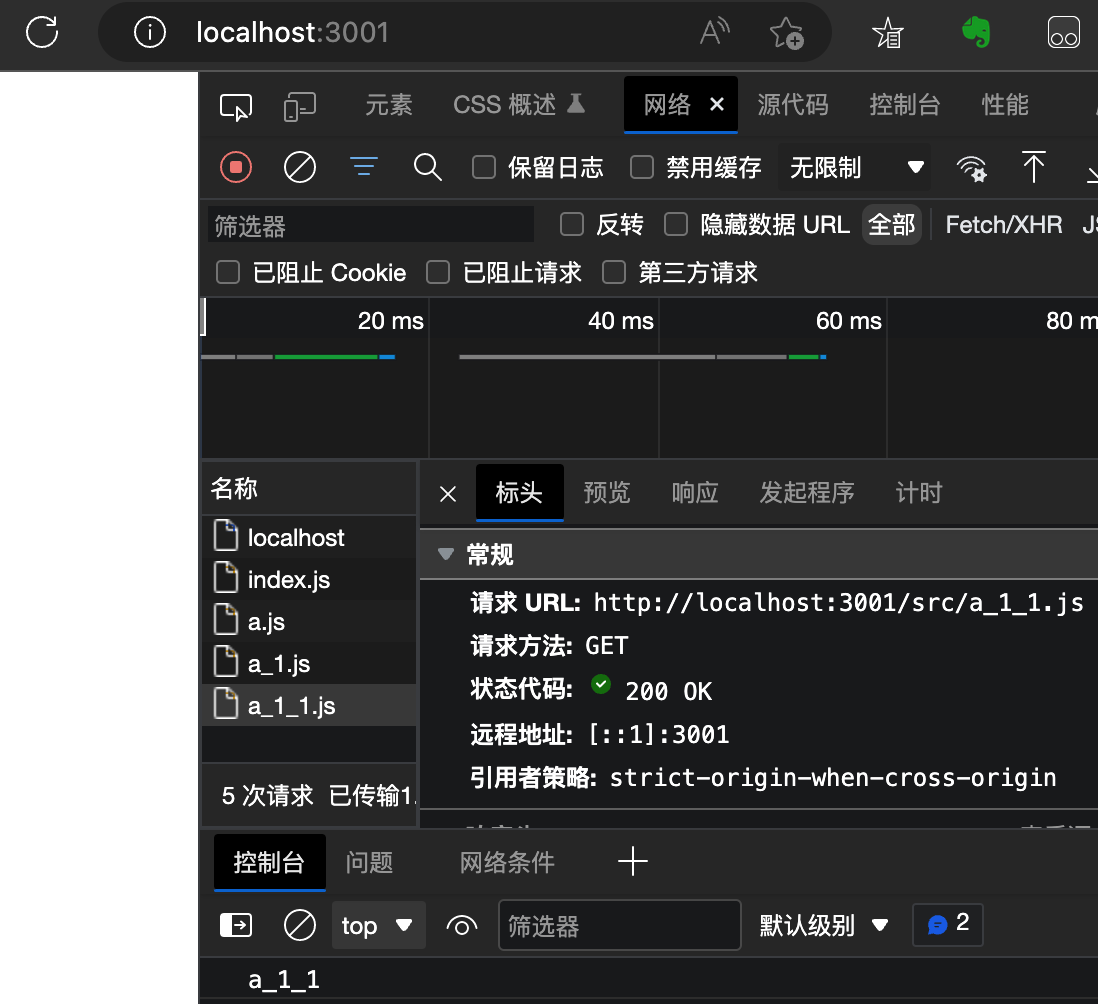This screenshot has width=1098, height=1004.
Task: Select the a_1_1.js request row
Action: 309,705
